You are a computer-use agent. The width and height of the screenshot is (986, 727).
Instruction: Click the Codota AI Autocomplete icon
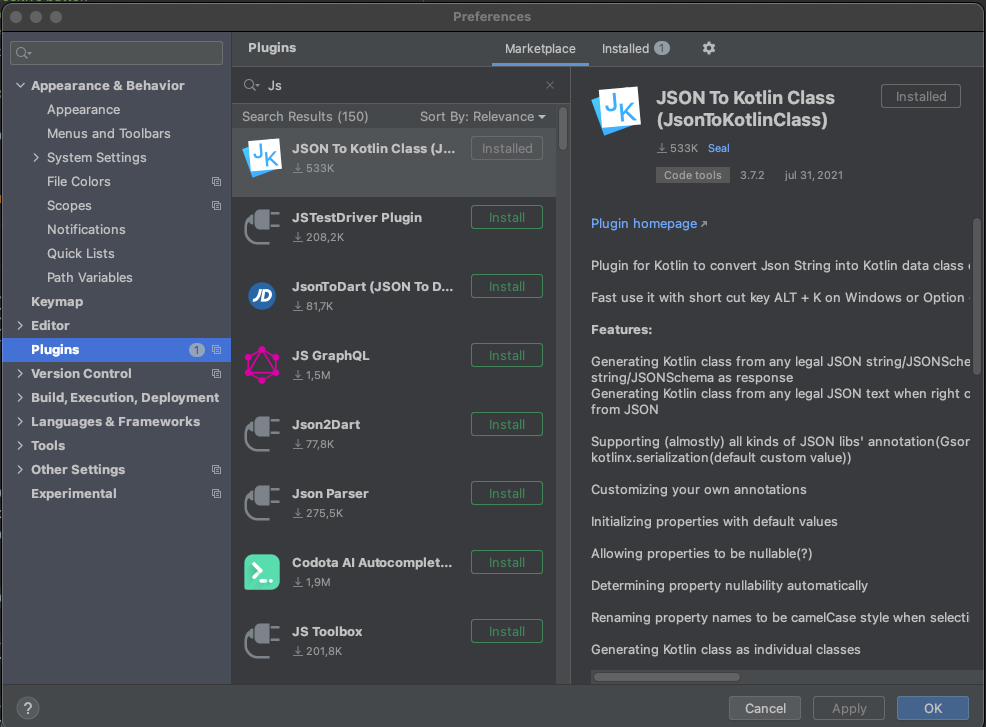(x=261, y=571)
